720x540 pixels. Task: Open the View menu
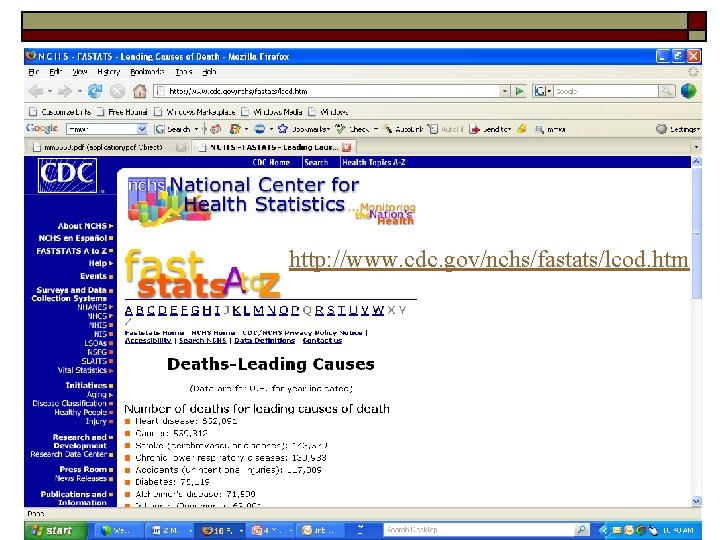[79, 72]
